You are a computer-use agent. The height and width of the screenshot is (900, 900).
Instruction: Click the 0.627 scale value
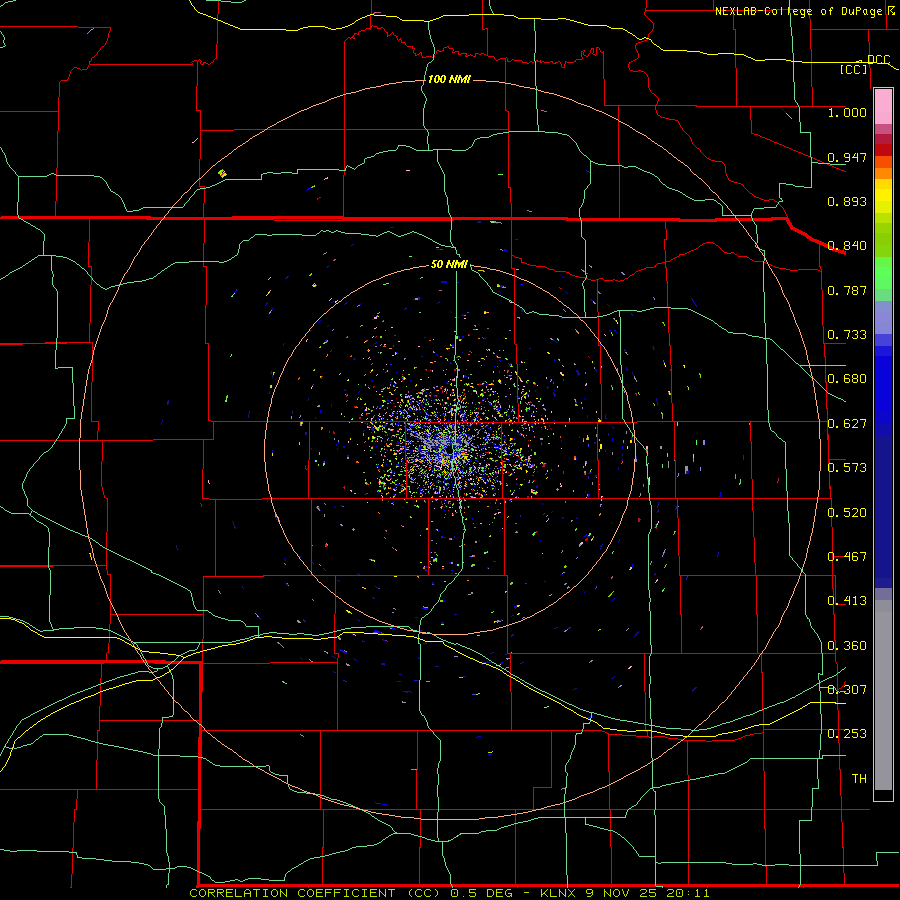(847, 424)
